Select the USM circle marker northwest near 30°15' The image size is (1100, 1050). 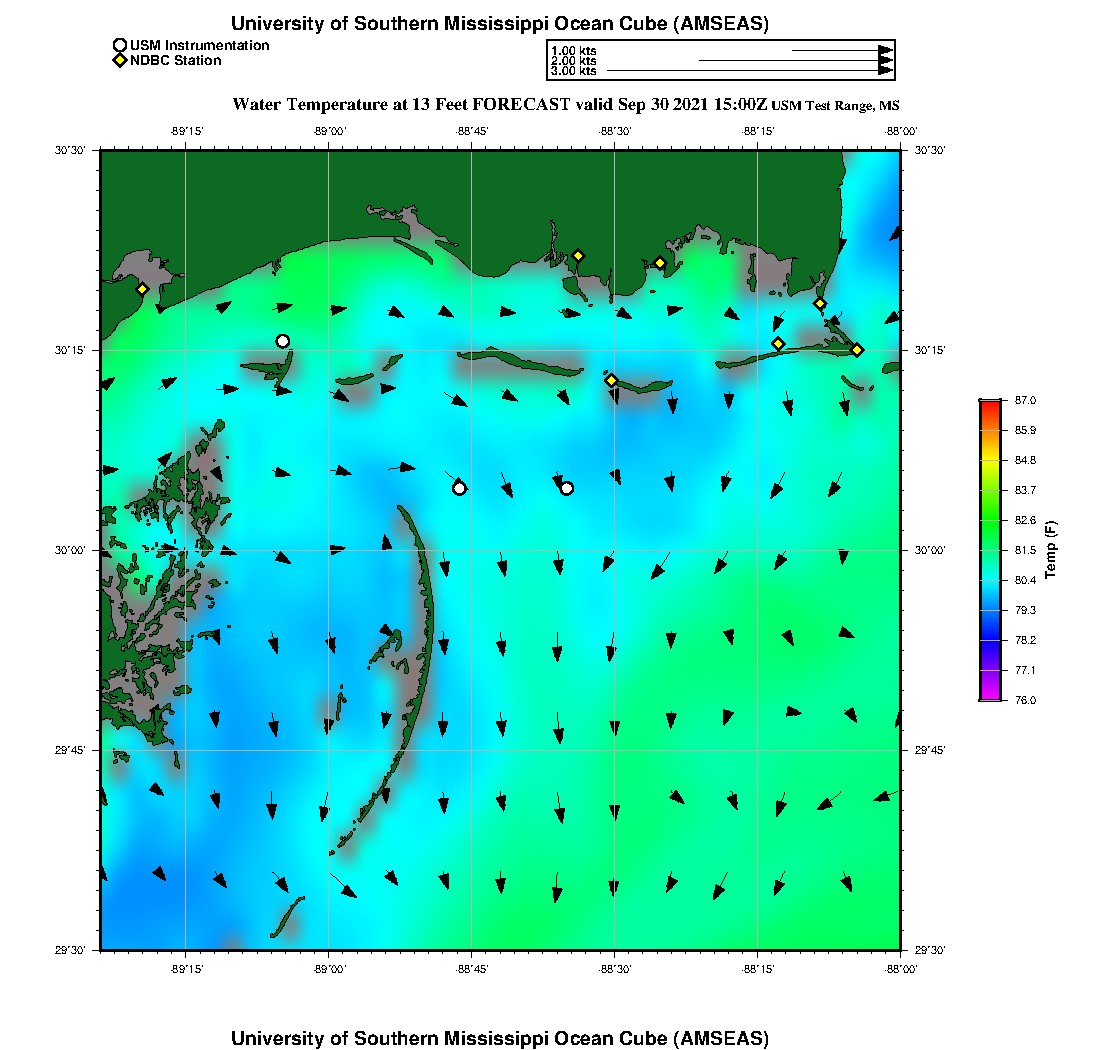283,341
